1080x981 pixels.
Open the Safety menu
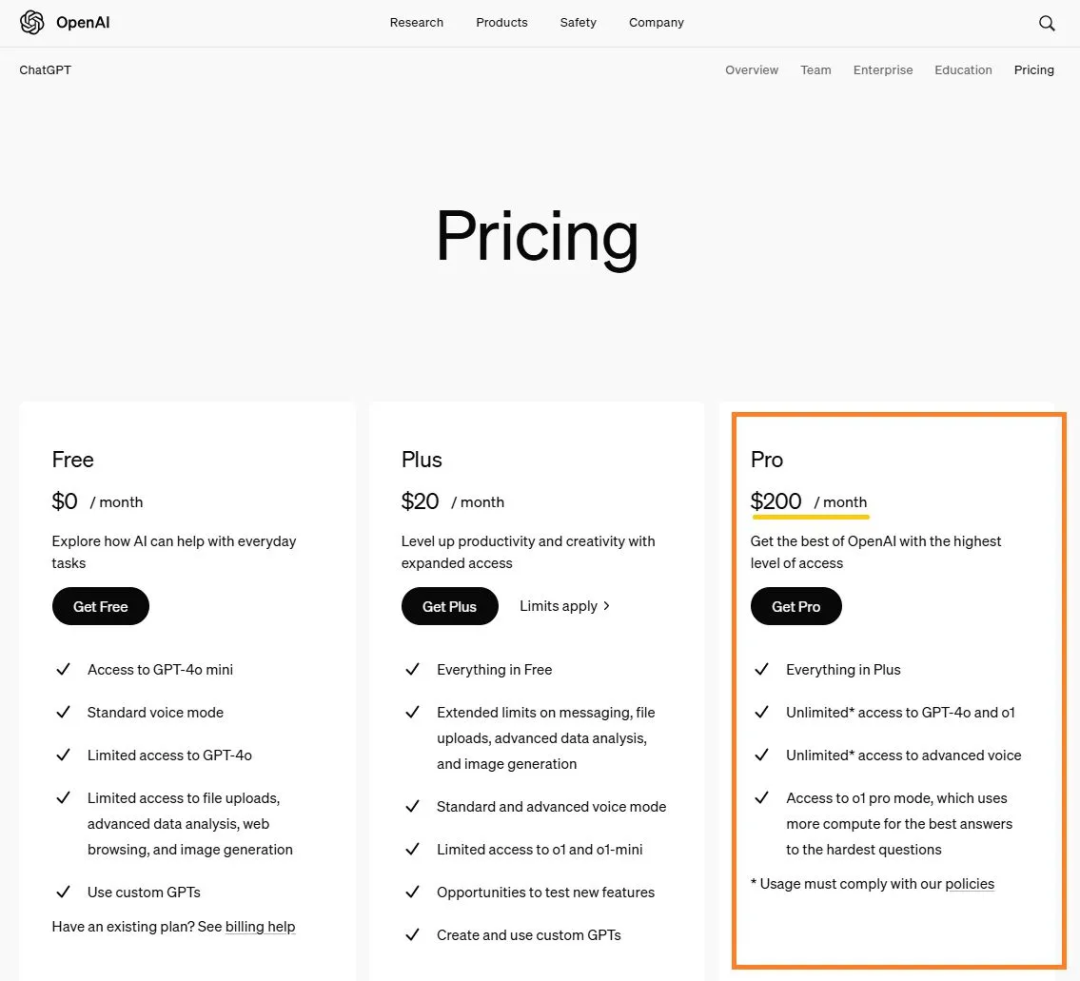(578, 22)
